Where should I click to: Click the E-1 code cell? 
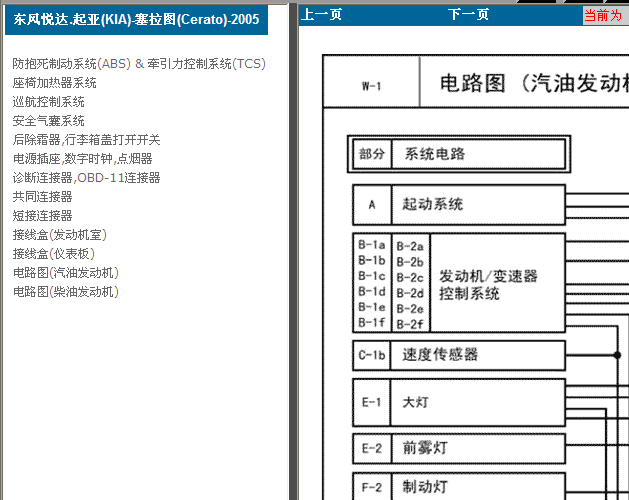371,402
